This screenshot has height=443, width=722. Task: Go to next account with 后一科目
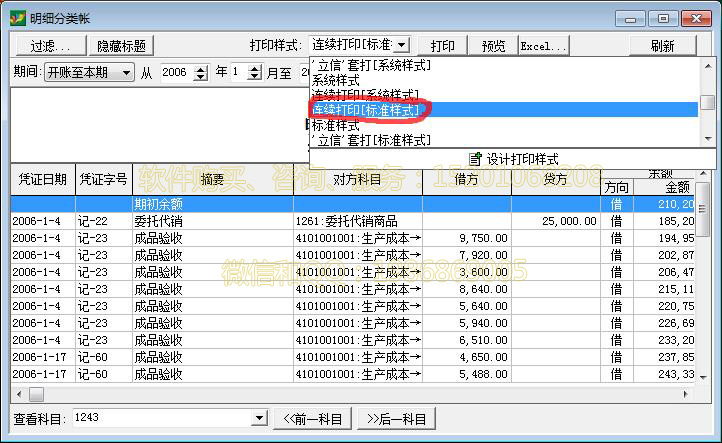[397, 419]
